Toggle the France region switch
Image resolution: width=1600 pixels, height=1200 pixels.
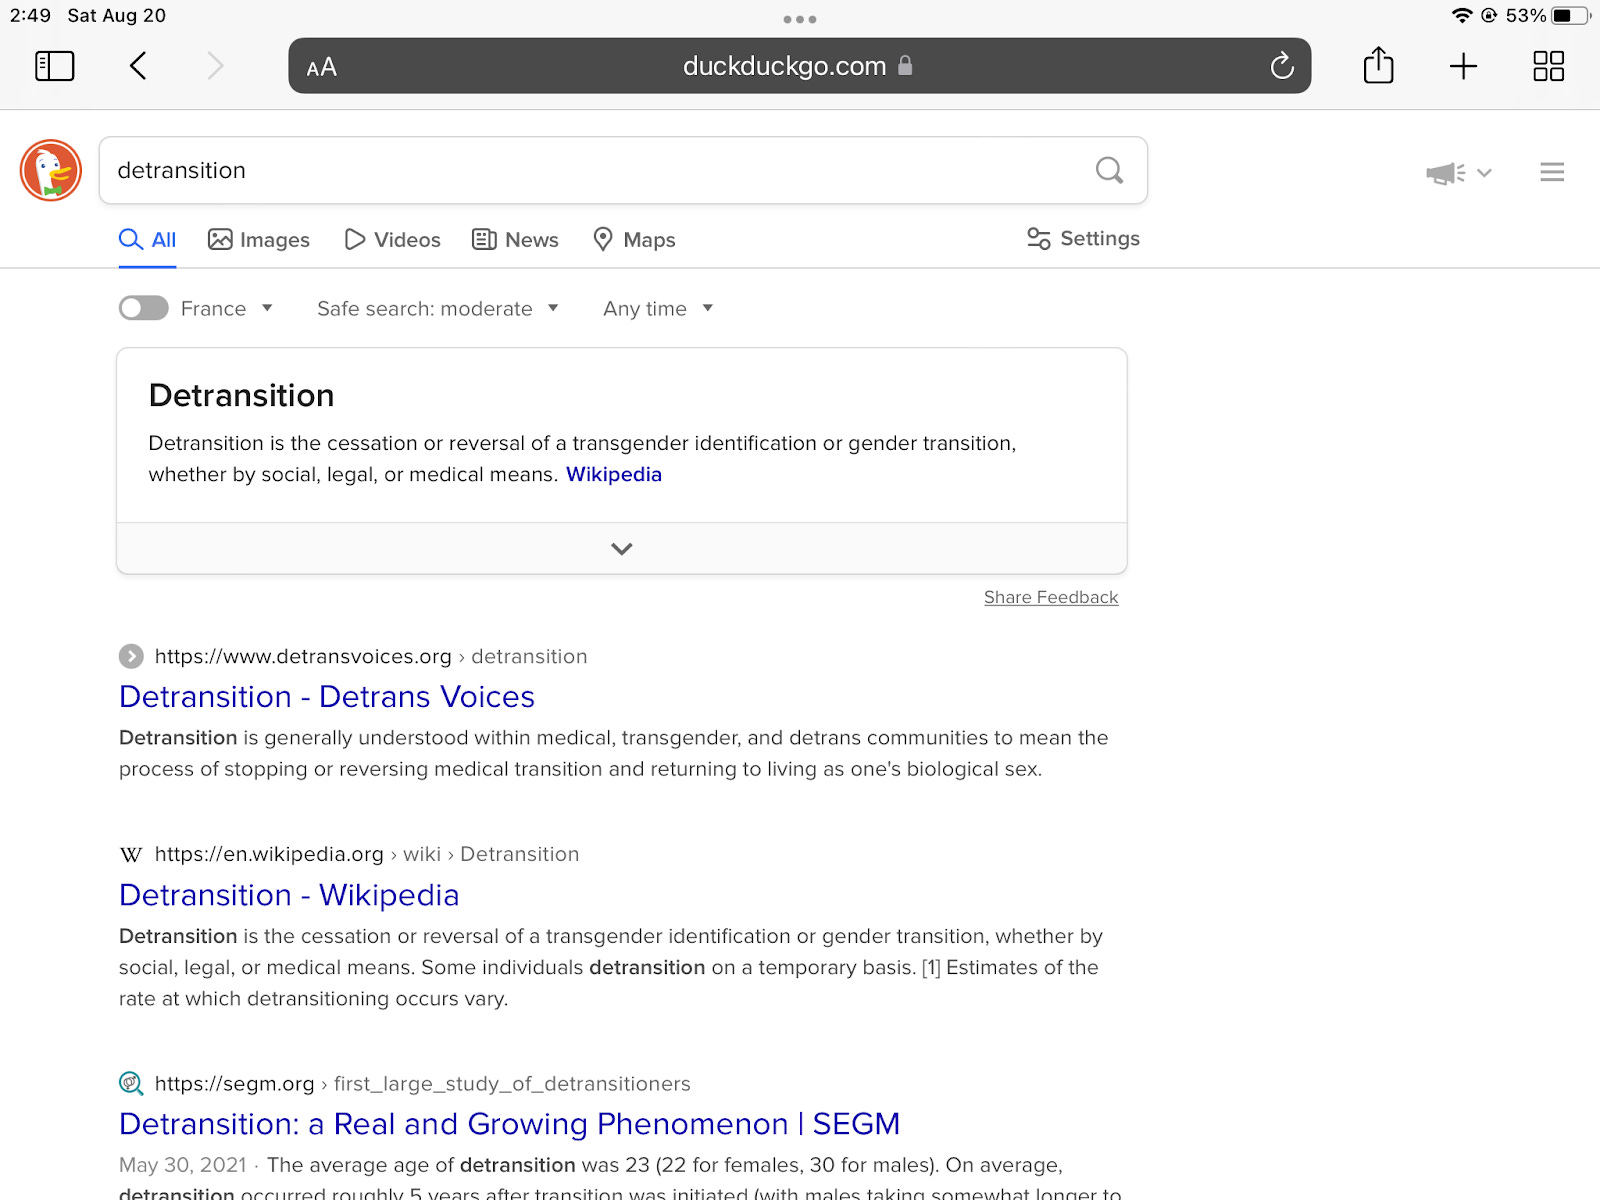click(144, 308)
